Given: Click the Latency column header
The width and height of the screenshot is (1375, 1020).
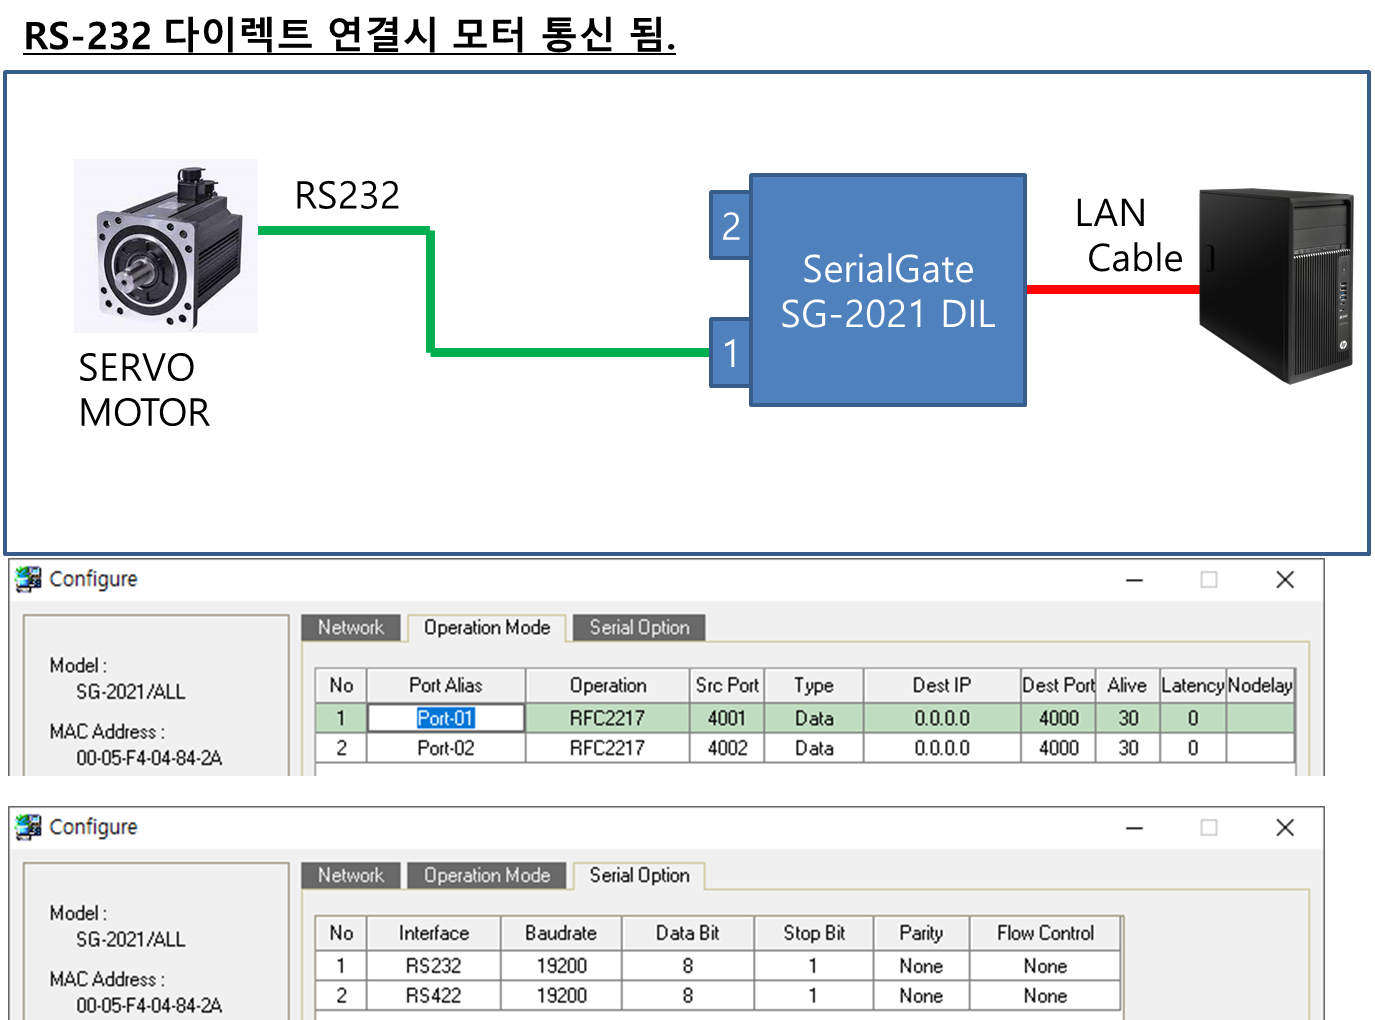Looking at the screenshot, I should tap(1192, 685).
